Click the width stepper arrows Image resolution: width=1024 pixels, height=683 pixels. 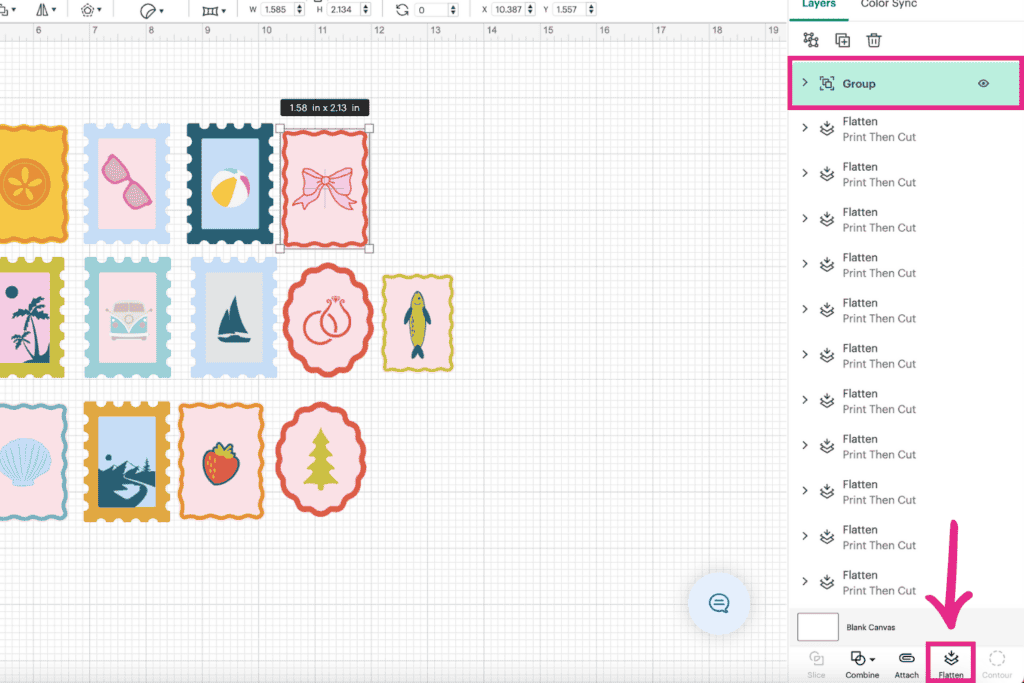(x=300, y=10)
